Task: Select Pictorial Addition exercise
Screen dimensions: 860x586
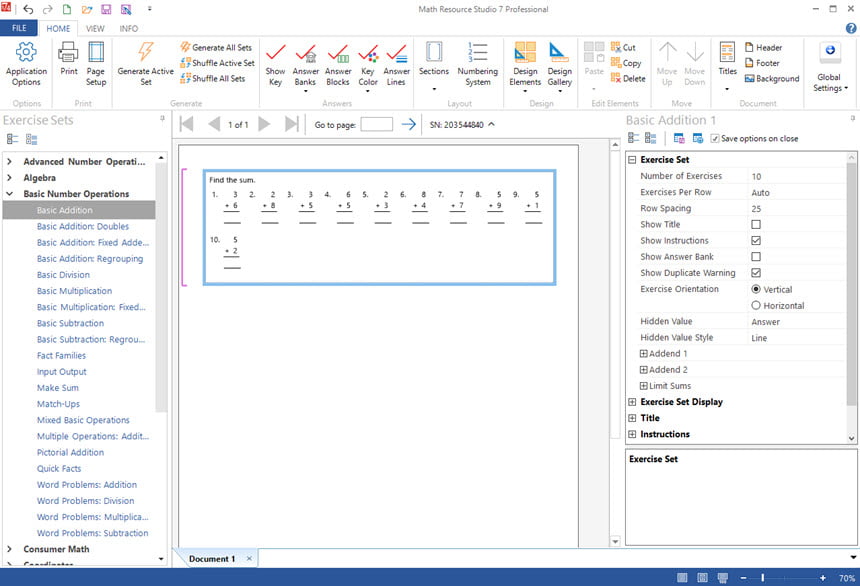Action: pos(70,453)
